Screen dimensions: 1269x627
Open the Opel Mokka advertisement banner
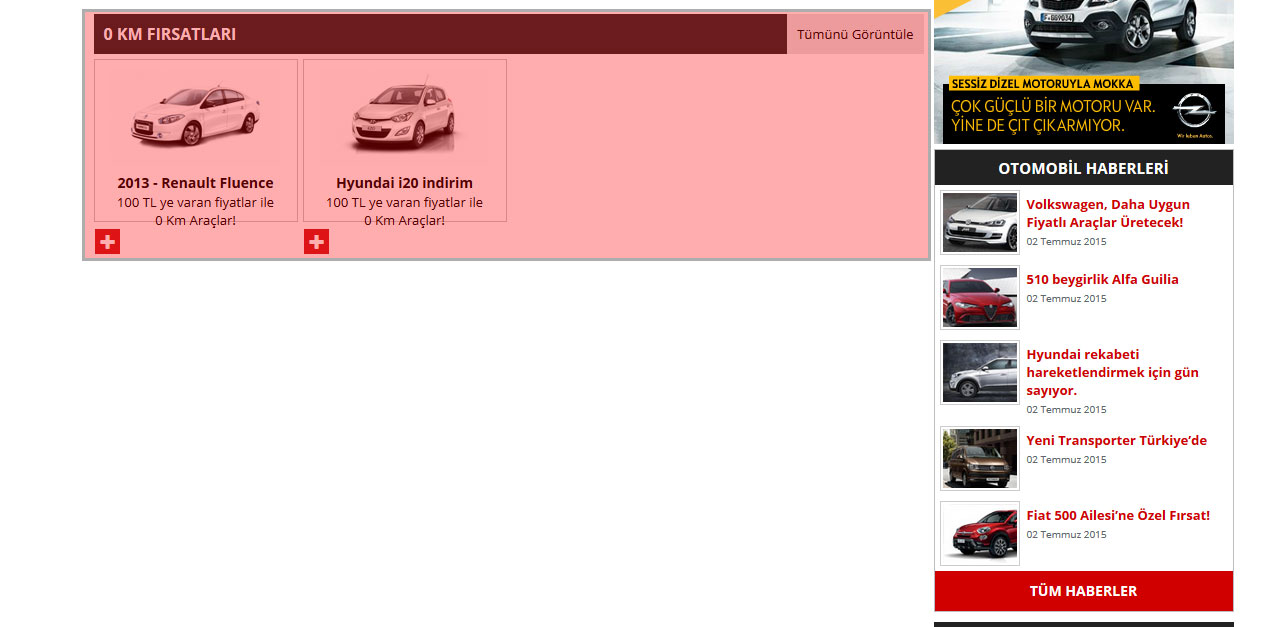click(1084, 72)
